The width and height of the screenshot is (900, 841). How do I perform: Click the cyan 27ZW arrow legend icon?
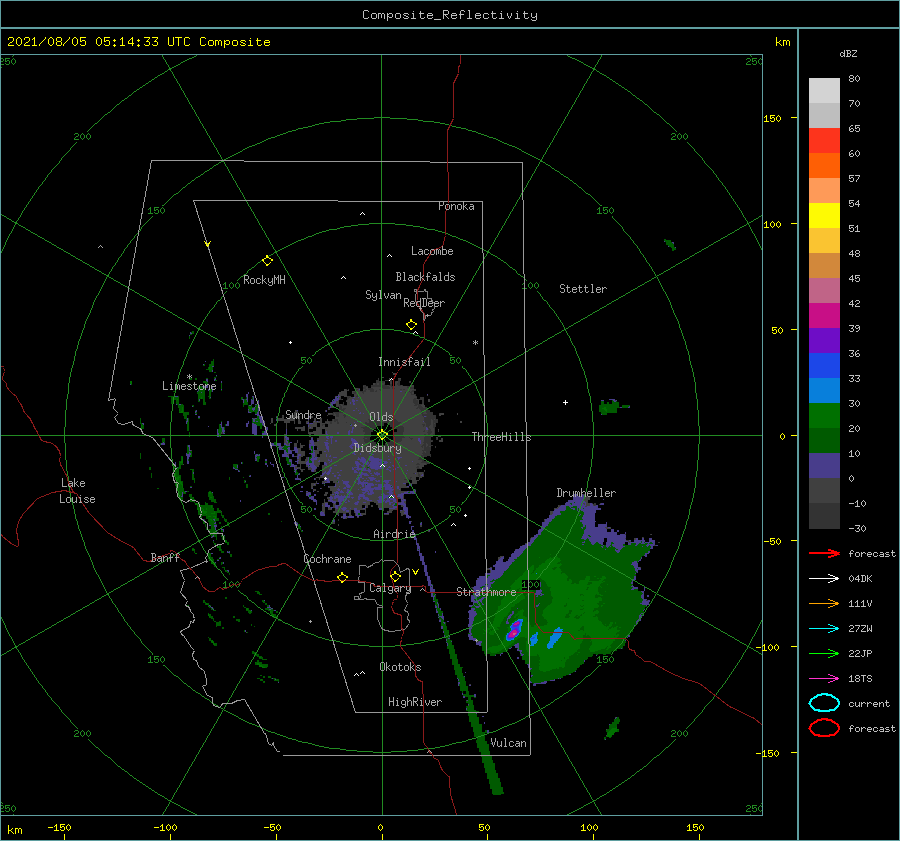pos(824,629)
